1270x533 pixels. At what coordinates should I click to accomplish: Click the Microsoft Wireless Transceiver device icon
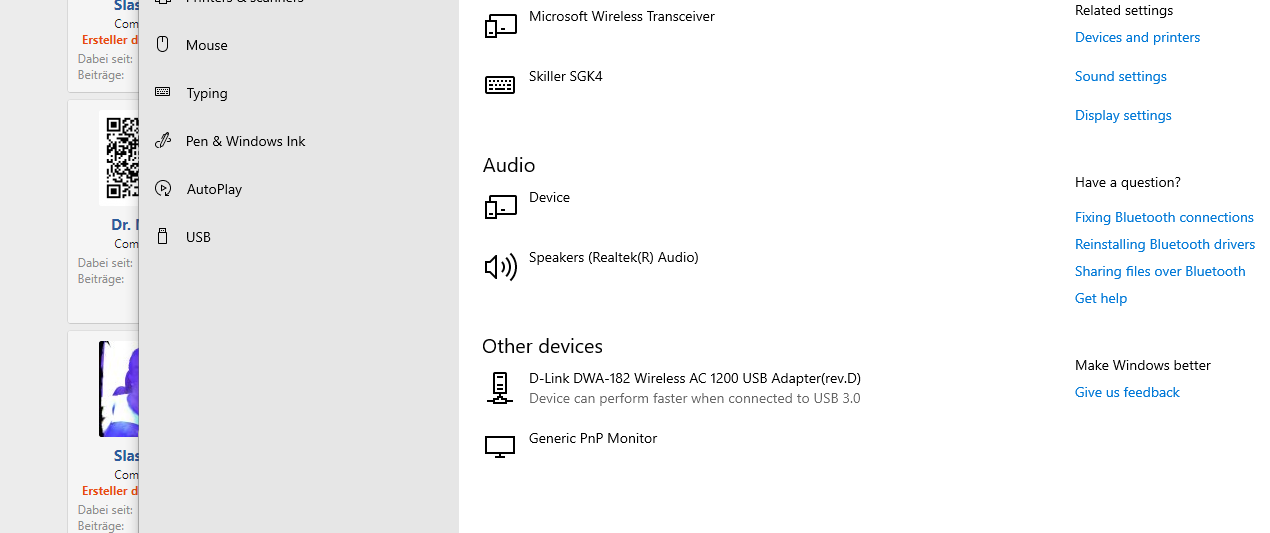click(500, 25)
